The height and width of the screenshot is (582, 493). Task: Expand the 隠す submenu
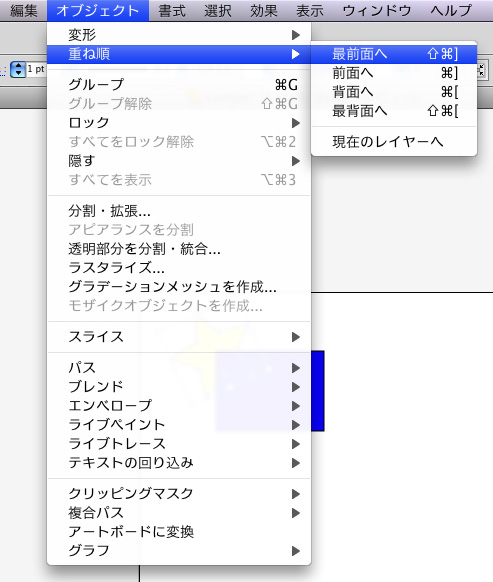click(179, 161)
